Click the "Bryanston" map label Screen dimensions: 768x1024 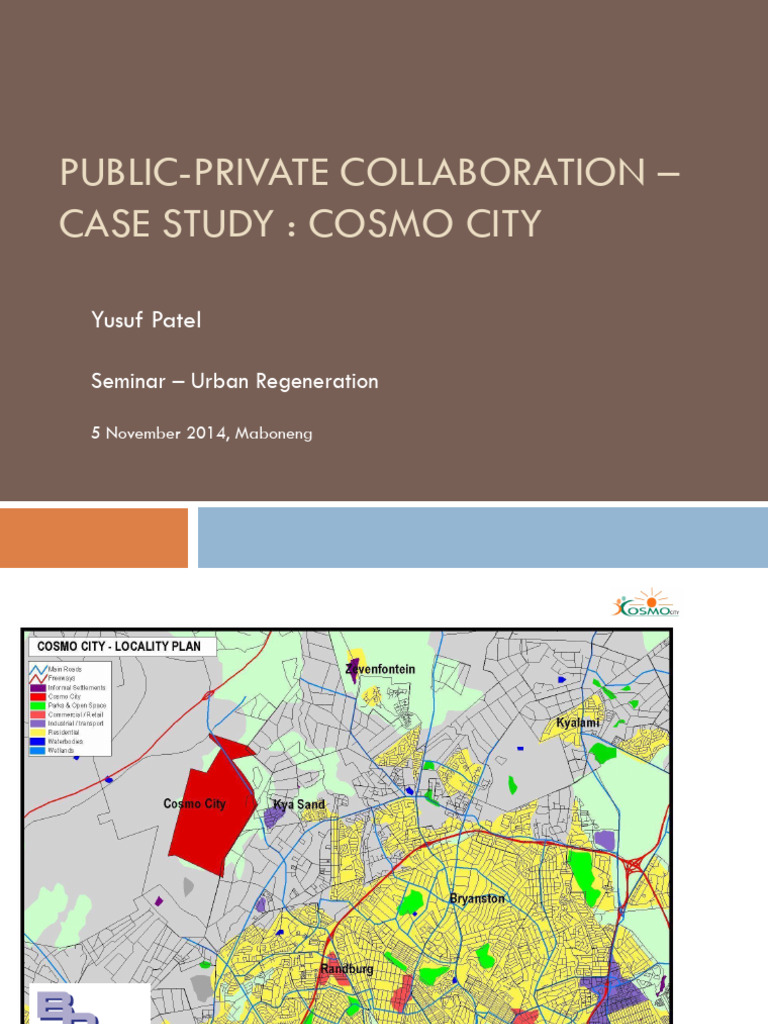pos(477,899)
